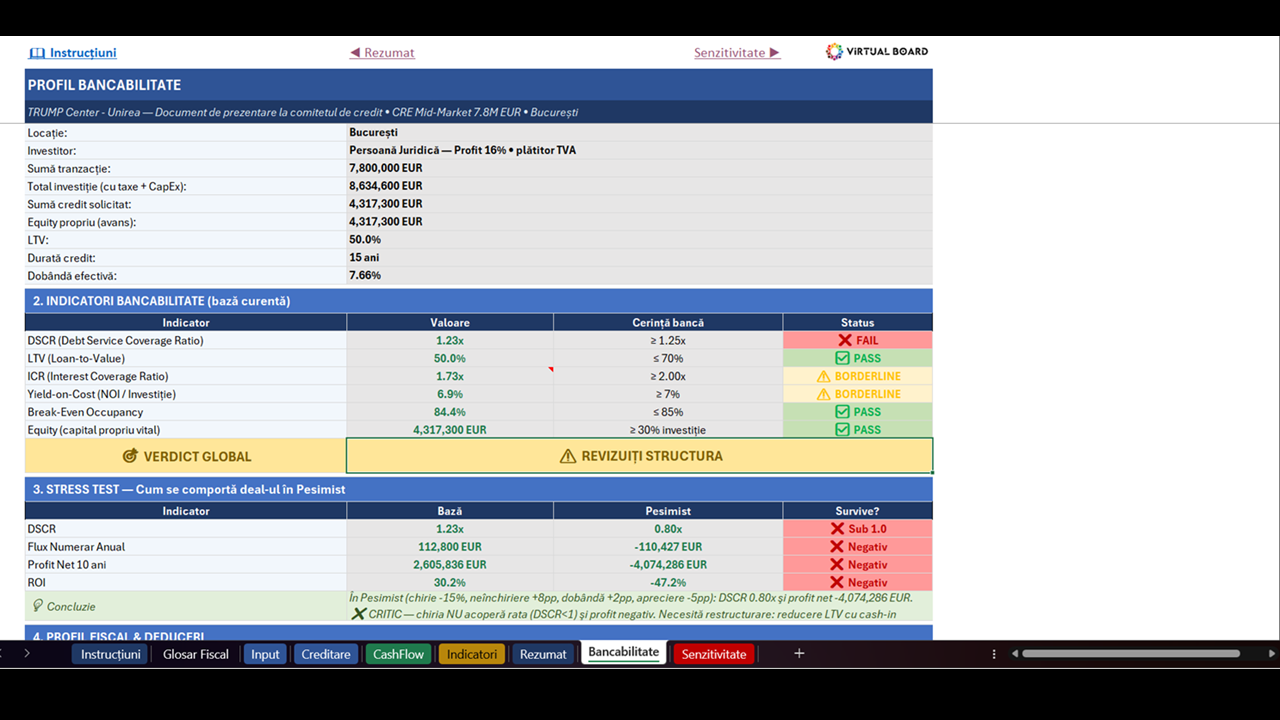Select the 2. INDICATORI BANCABILITATE section header
Screen dimensions: 1280x720
tap(479, 301)
